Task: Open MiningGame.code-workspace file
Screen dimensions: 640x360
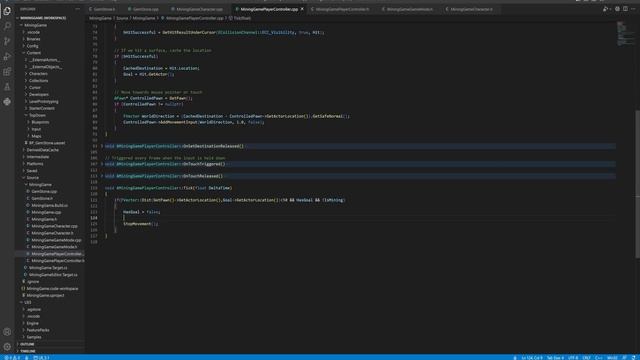Action: pos(52,288)
